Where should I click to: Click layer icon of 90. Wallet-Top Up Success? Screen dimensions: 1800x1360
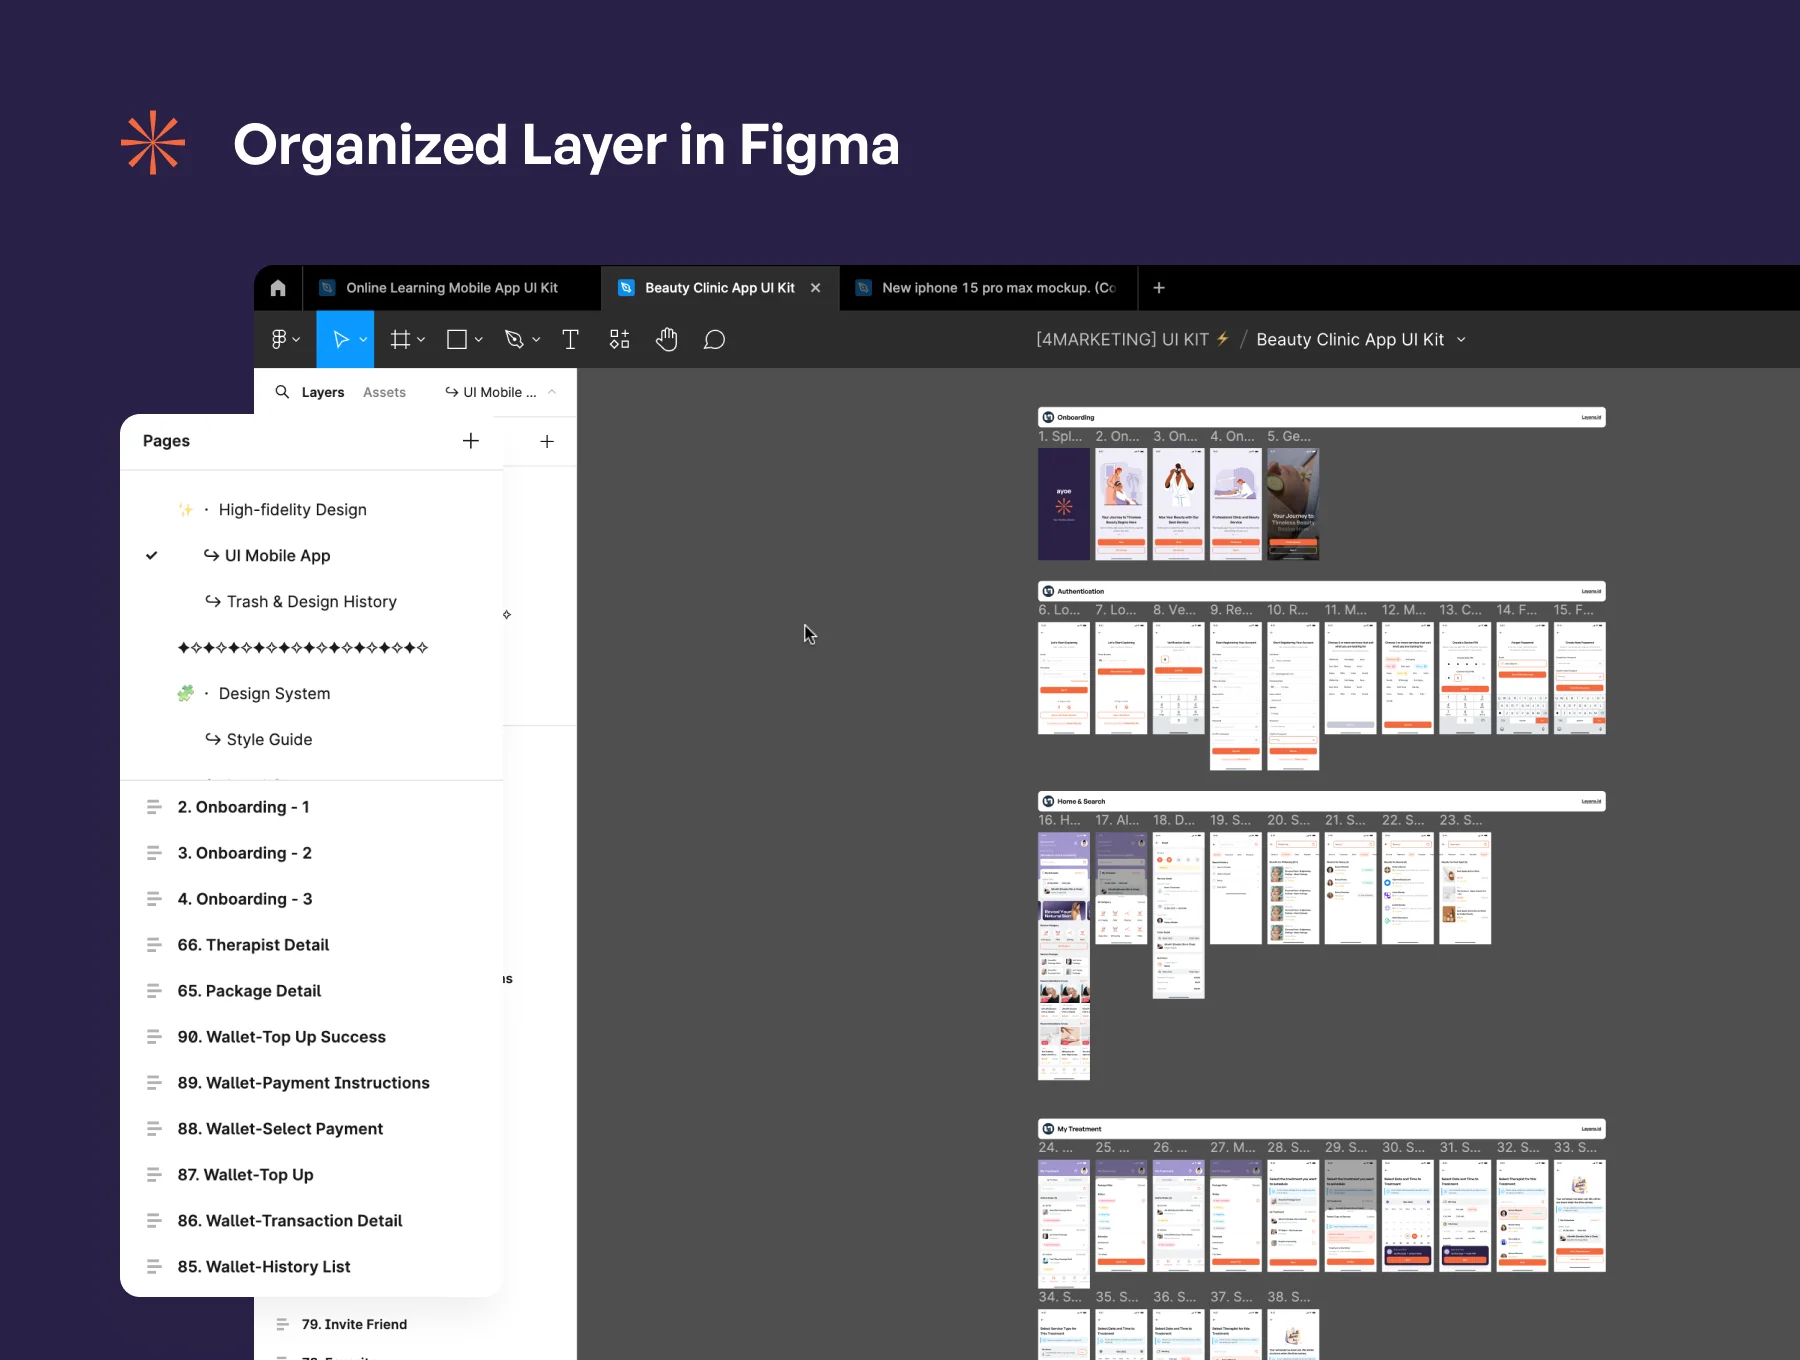[x=154, y=1037]
